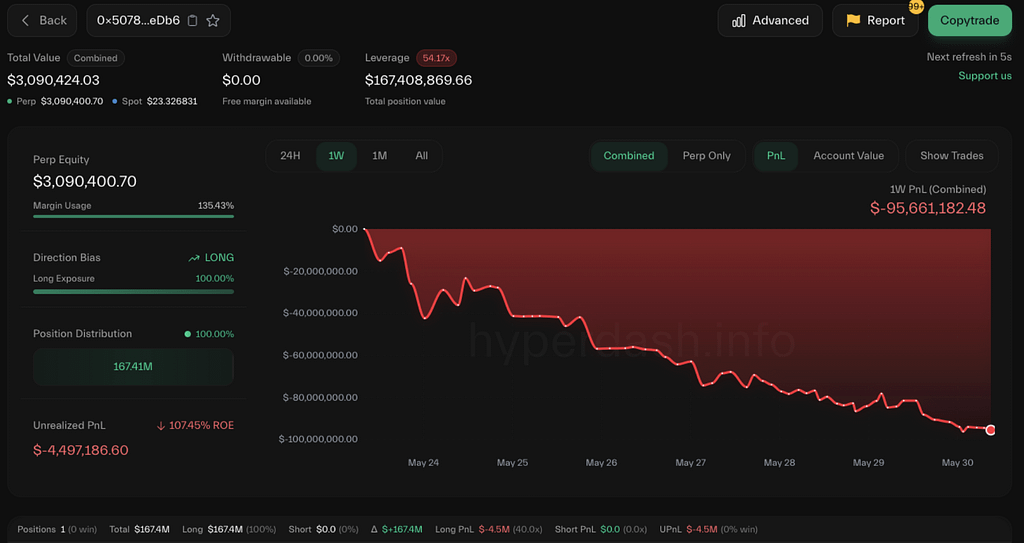This screenshot has width=1024, height=543.
Task: Switch to the All time range
Action: [x=422, y=156]
